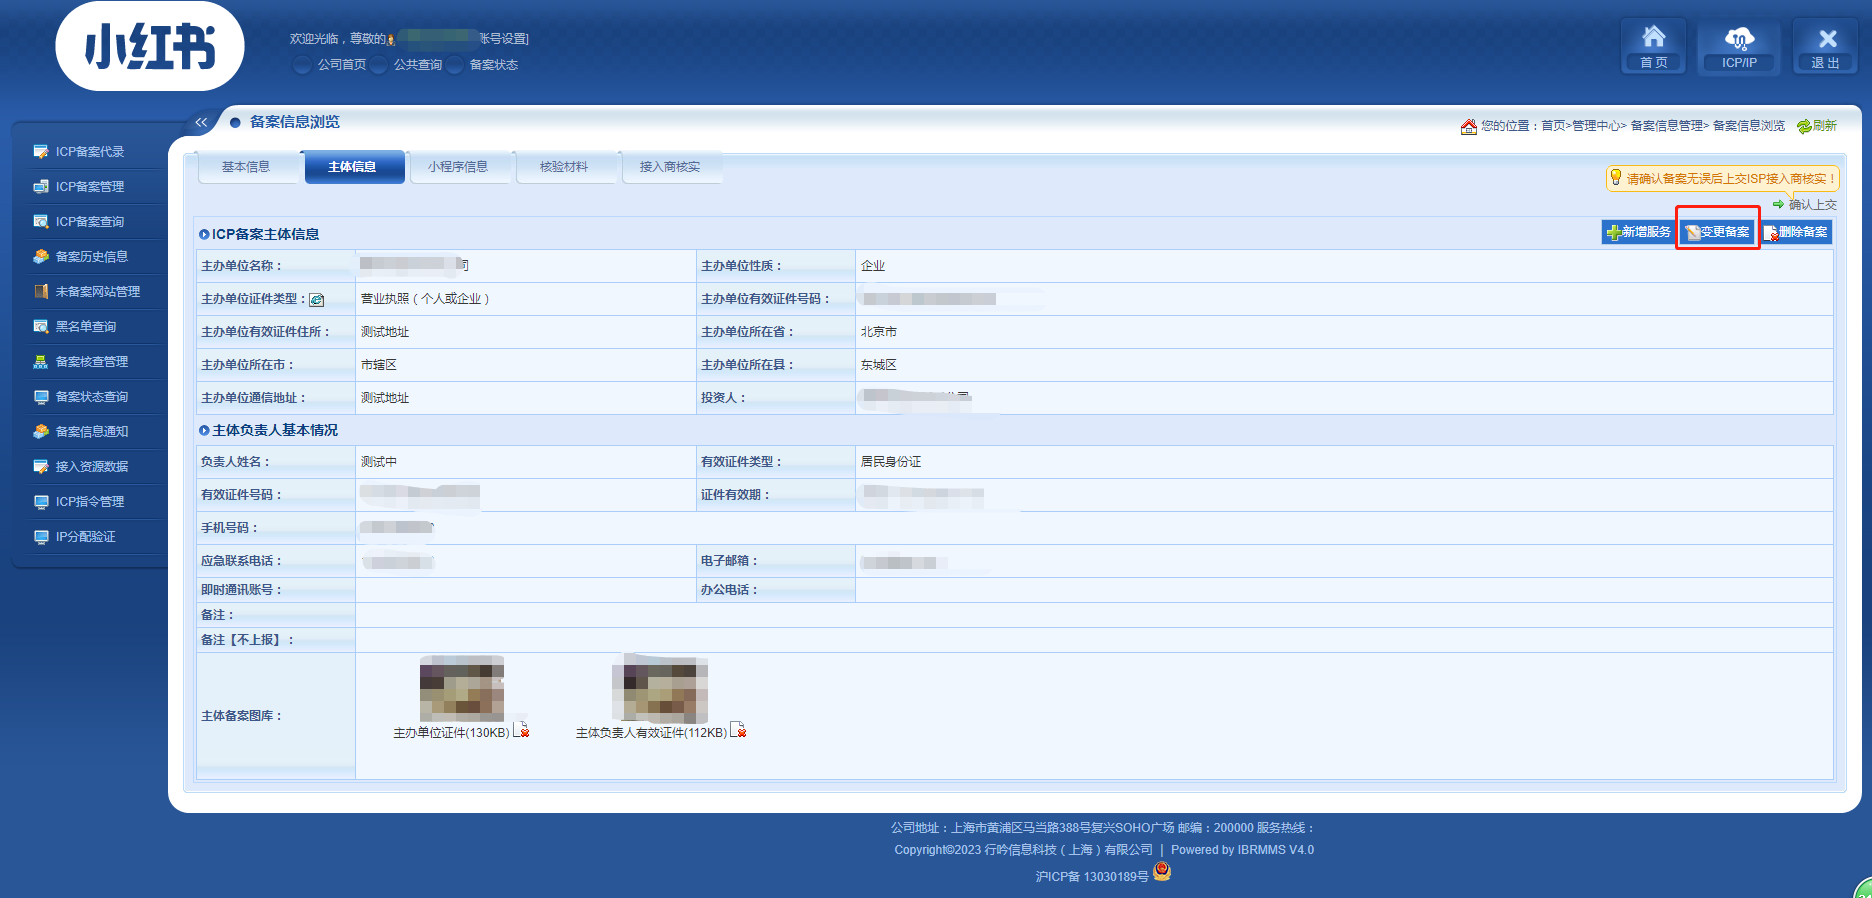Click the 北京市 province value
The image size is (1872, 898).
(x=879, y=332)
